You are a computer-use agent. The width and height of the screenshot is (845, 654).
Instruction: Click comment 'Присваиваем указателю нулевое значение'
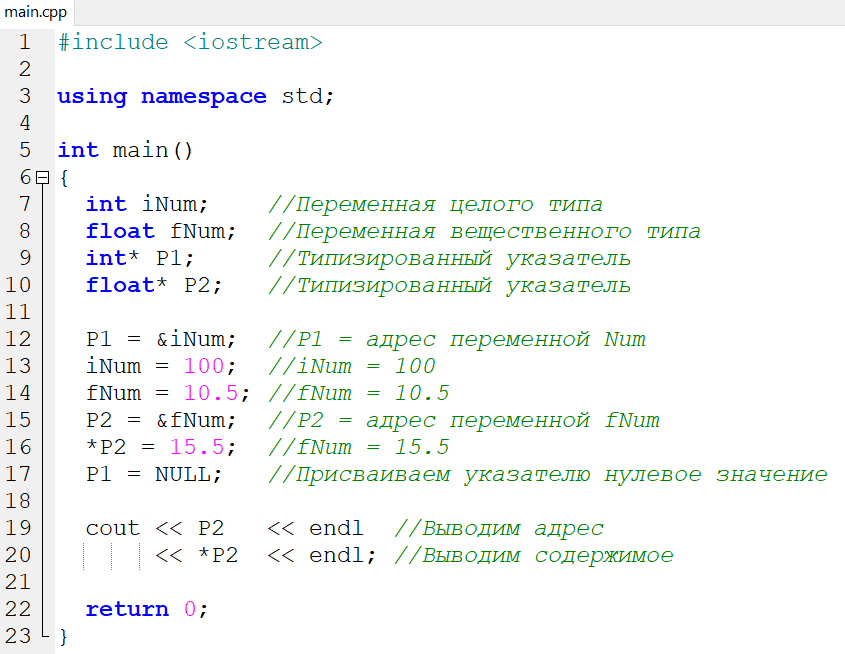click(548, 475)
